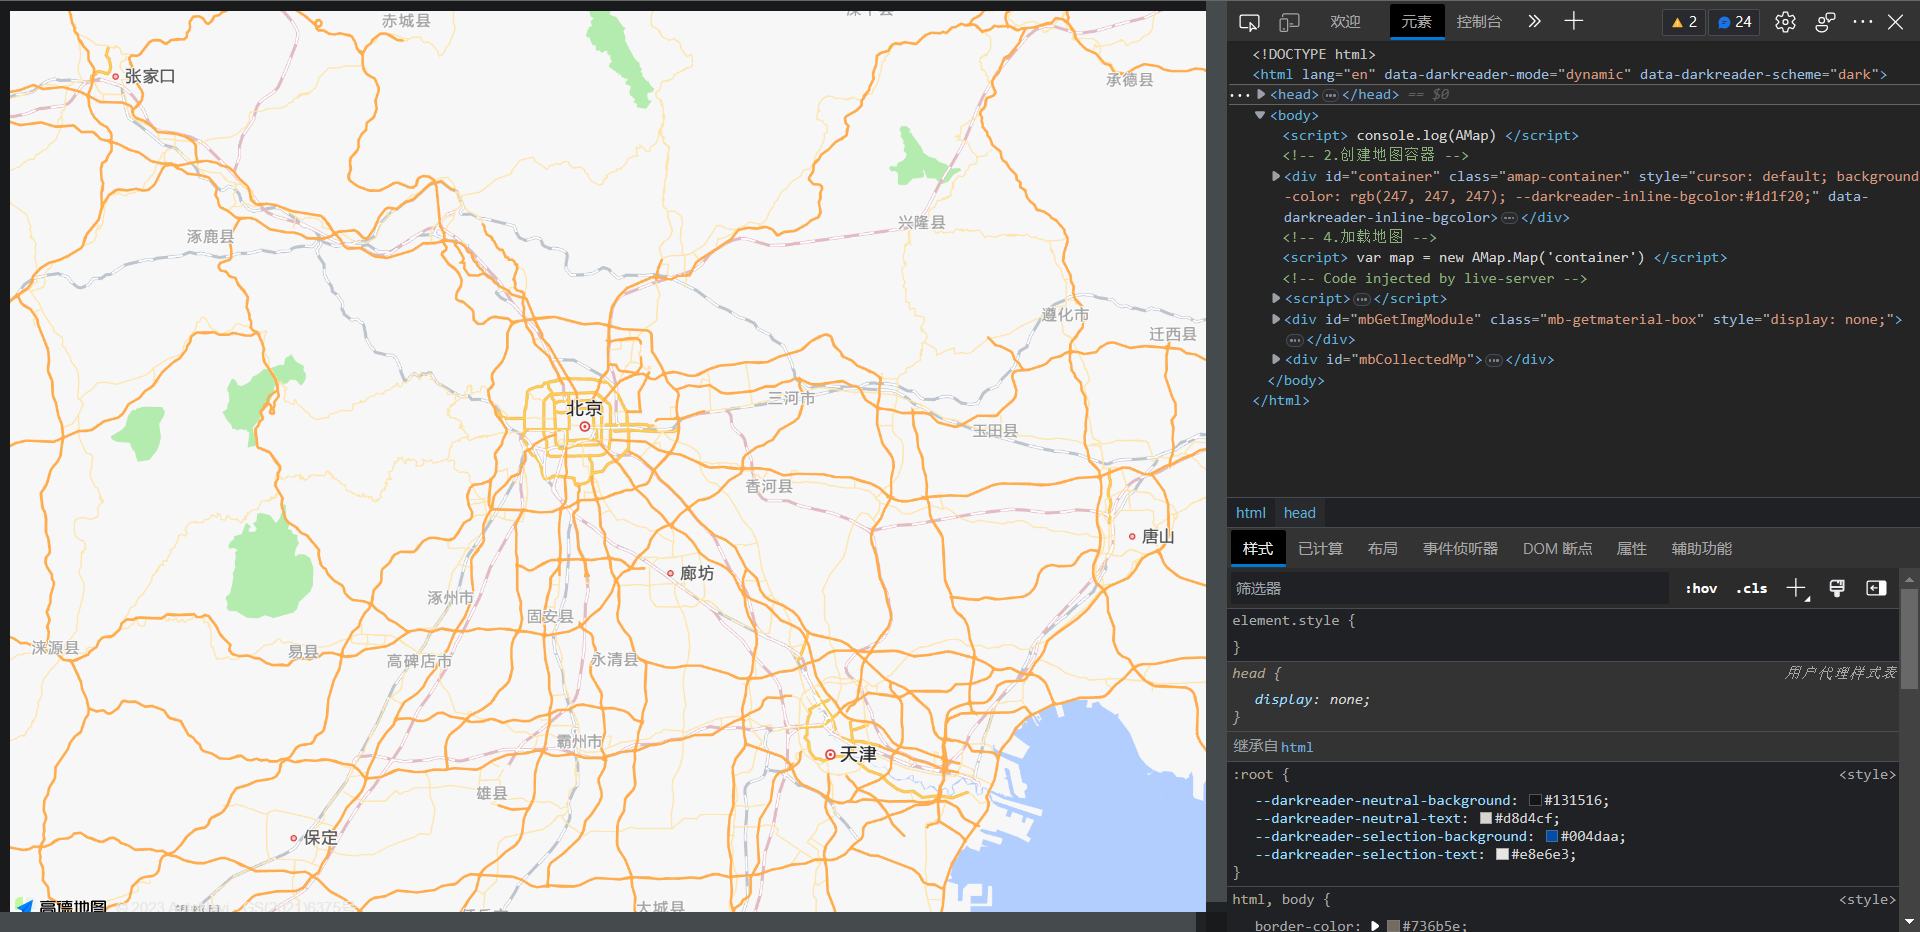Open the 24 messages indicator
This screenshot has height=932, width=1920.
pyautogui.click(x=1735, y=22)
